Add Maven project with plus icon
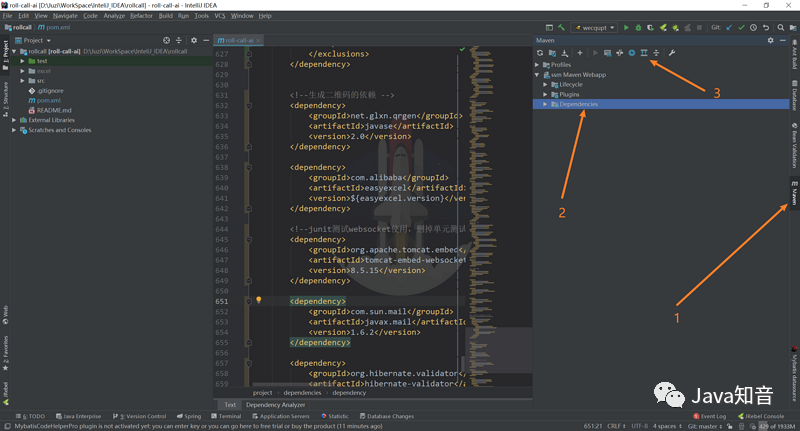The width and height of the screenshot is (800, 431). click(x=580, y=53)
